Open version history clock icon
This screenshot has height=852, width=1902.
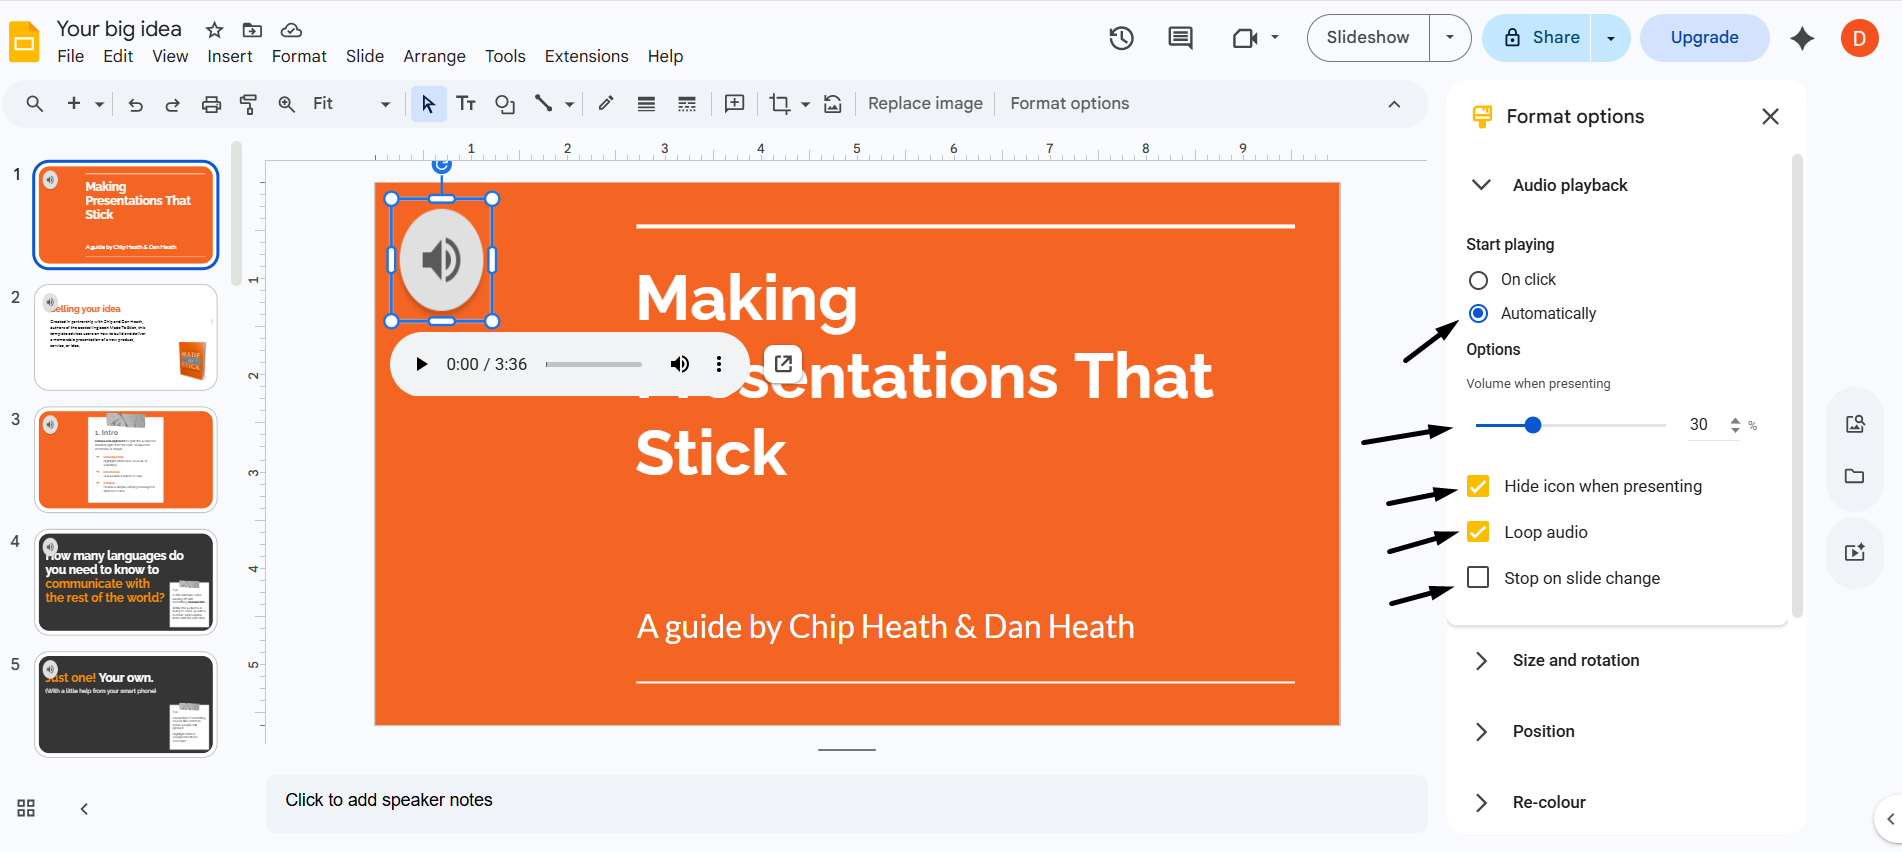(x=1121, y=38)
